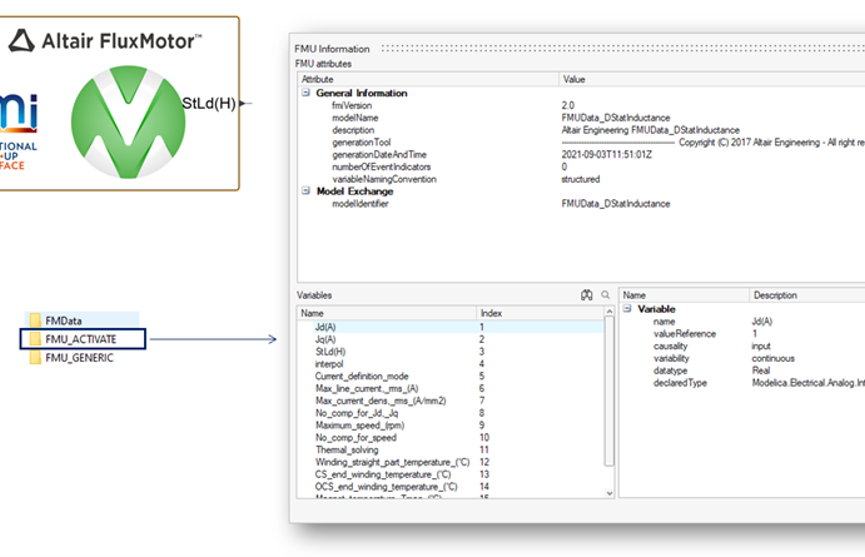Click the fmiVersion attribute row
The height and width of the screenshot is (557, 865).
582,105
